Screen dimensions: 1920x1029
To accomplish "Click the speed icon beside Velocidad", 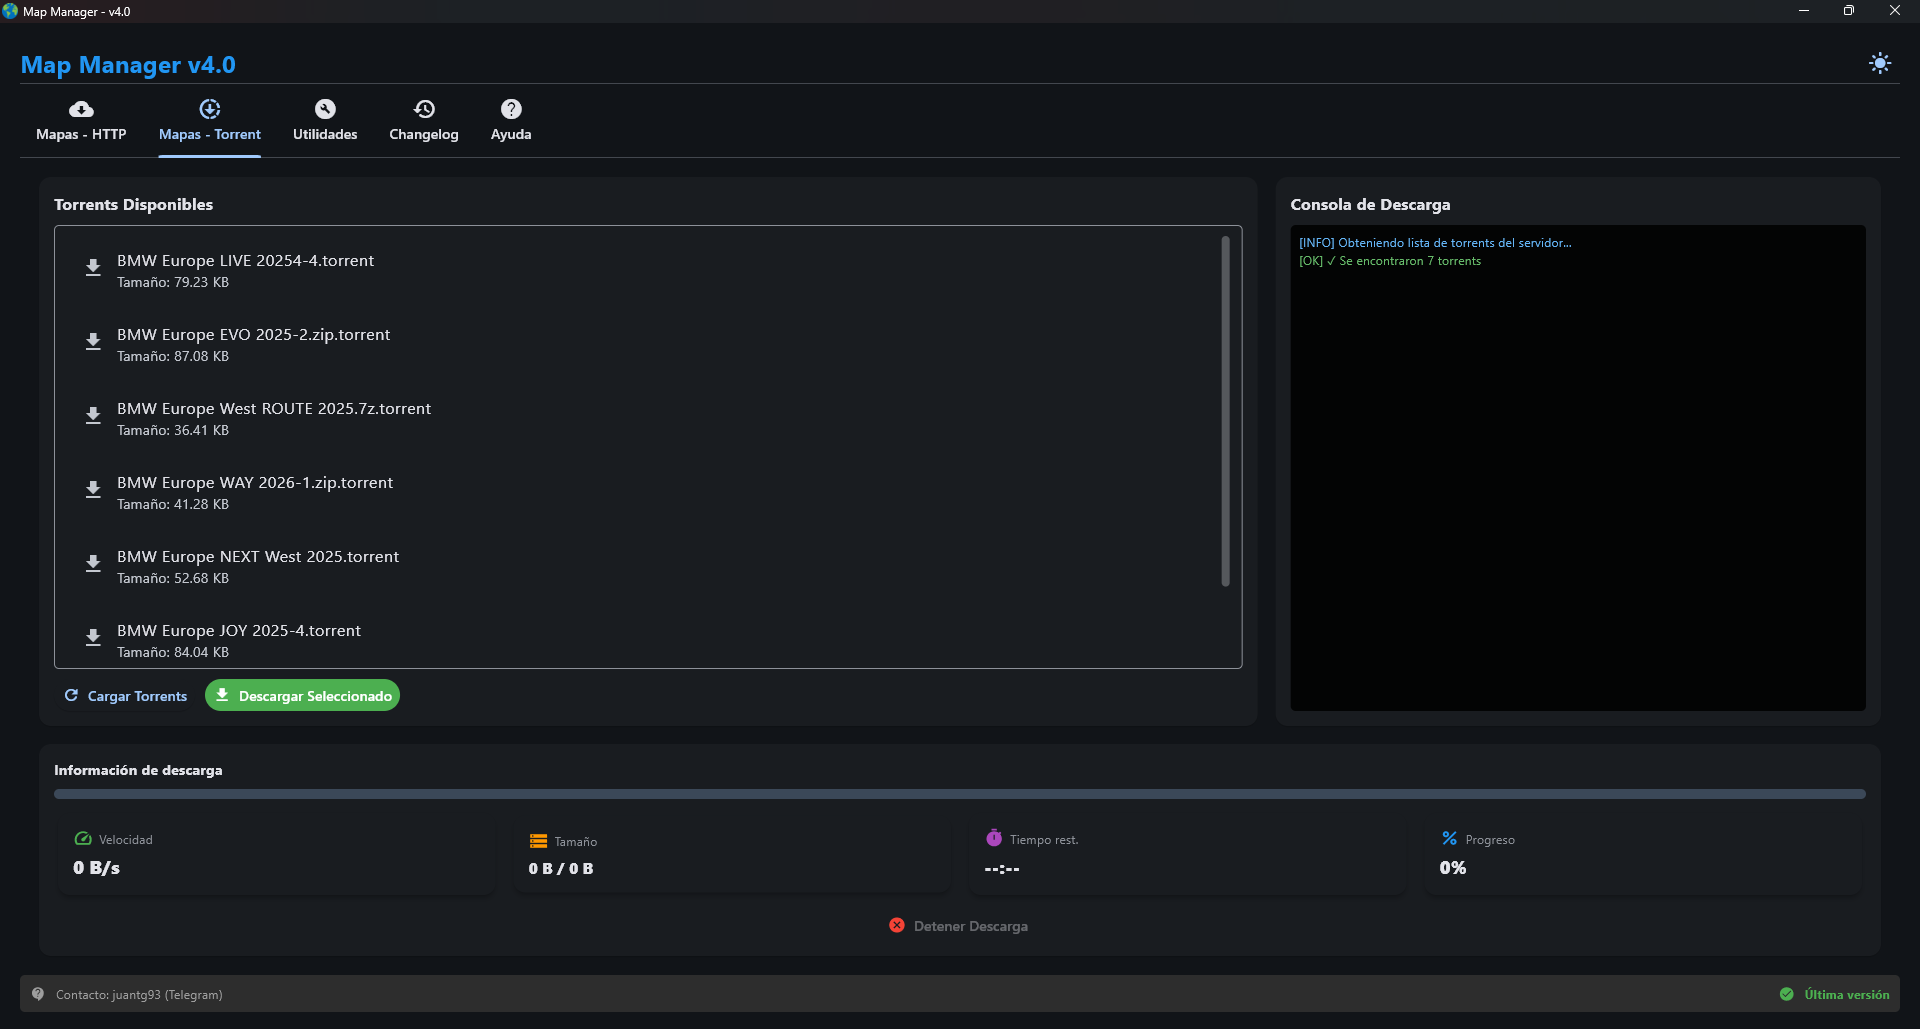I will [x=82, y=839].
